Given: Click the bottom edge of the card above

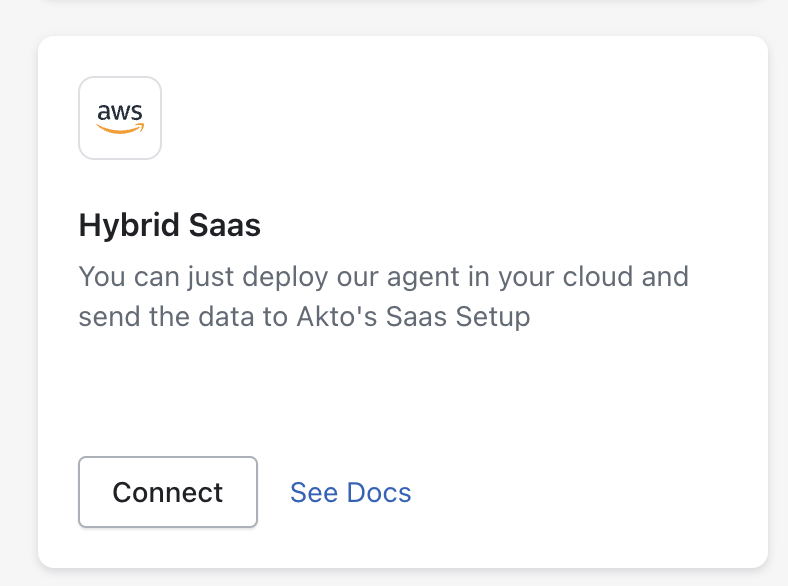Looking at the screenshot, I should coord(400,1).
